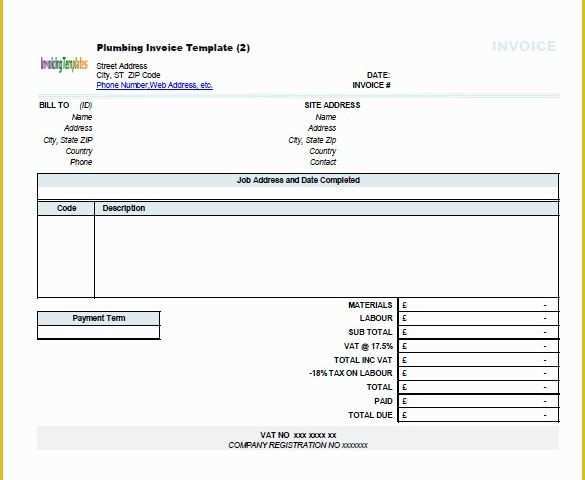Viewport: 585px width, 480px height.
Task: Click the COMPANY REGISTRATION NO text
Action: 298,445
